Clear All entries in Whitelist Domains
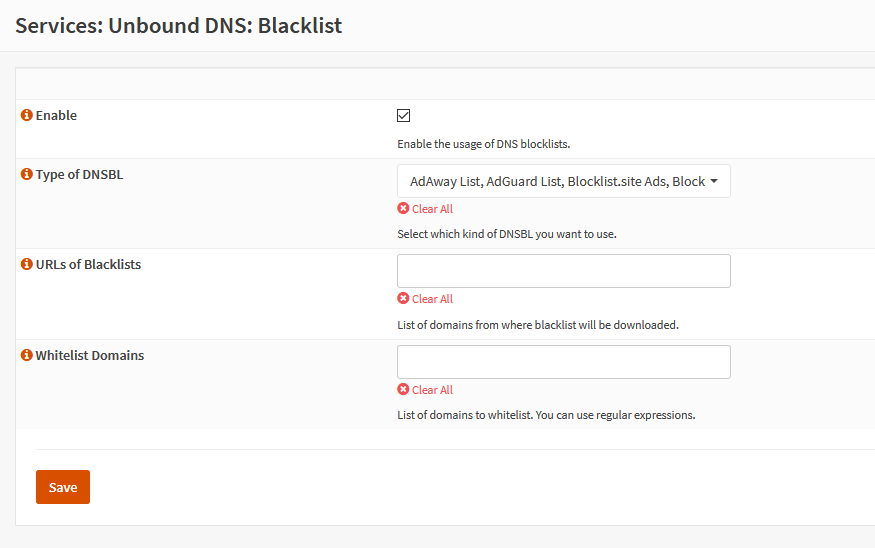The width and height of the screenshot is (875, 548). pos(432,390)
